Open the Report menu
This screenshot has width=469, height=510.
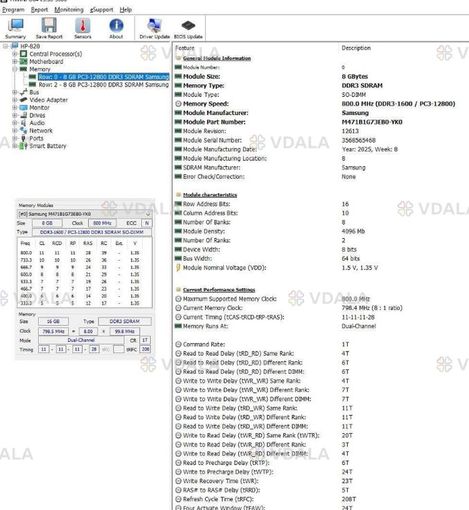point(39,10)
